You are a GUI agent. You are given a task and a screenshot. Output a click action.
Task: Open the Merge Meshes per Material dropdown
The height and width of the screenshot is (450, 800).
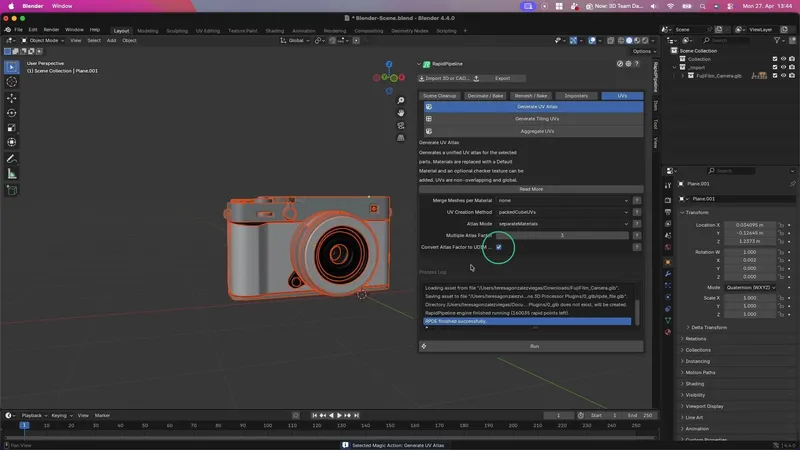coord(561,200)
